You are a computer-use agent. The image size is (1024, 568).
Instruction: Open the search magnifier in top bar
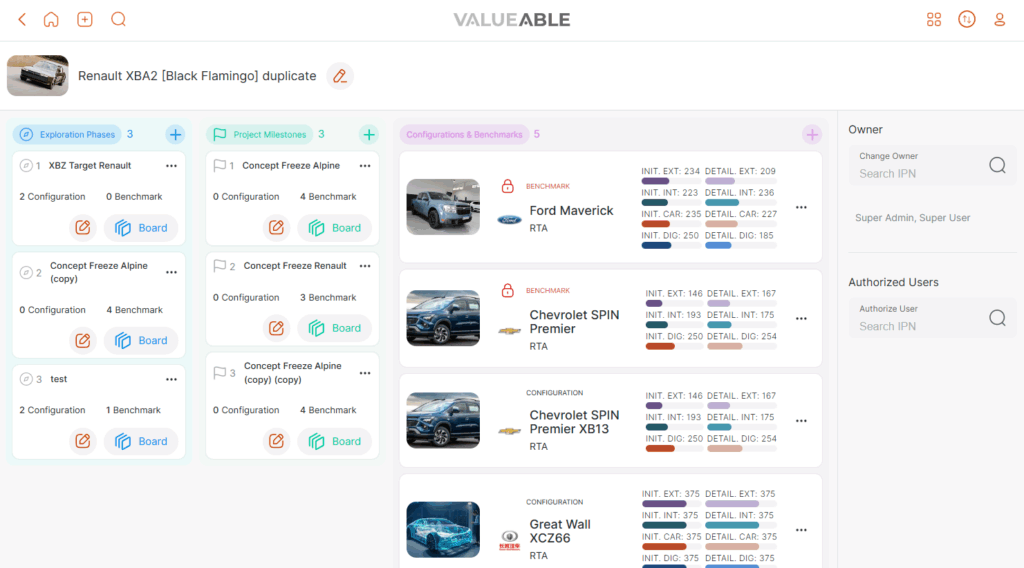click(x=118, y=20)
